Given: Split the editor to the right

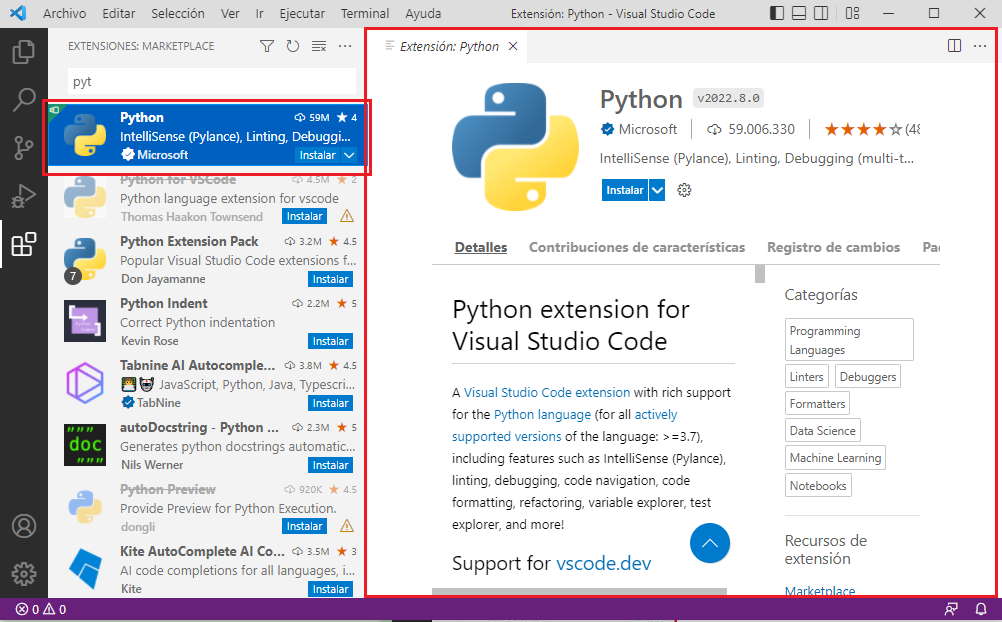Looking at the screenshot, I should pyautogui.click(x=954, y=46).
